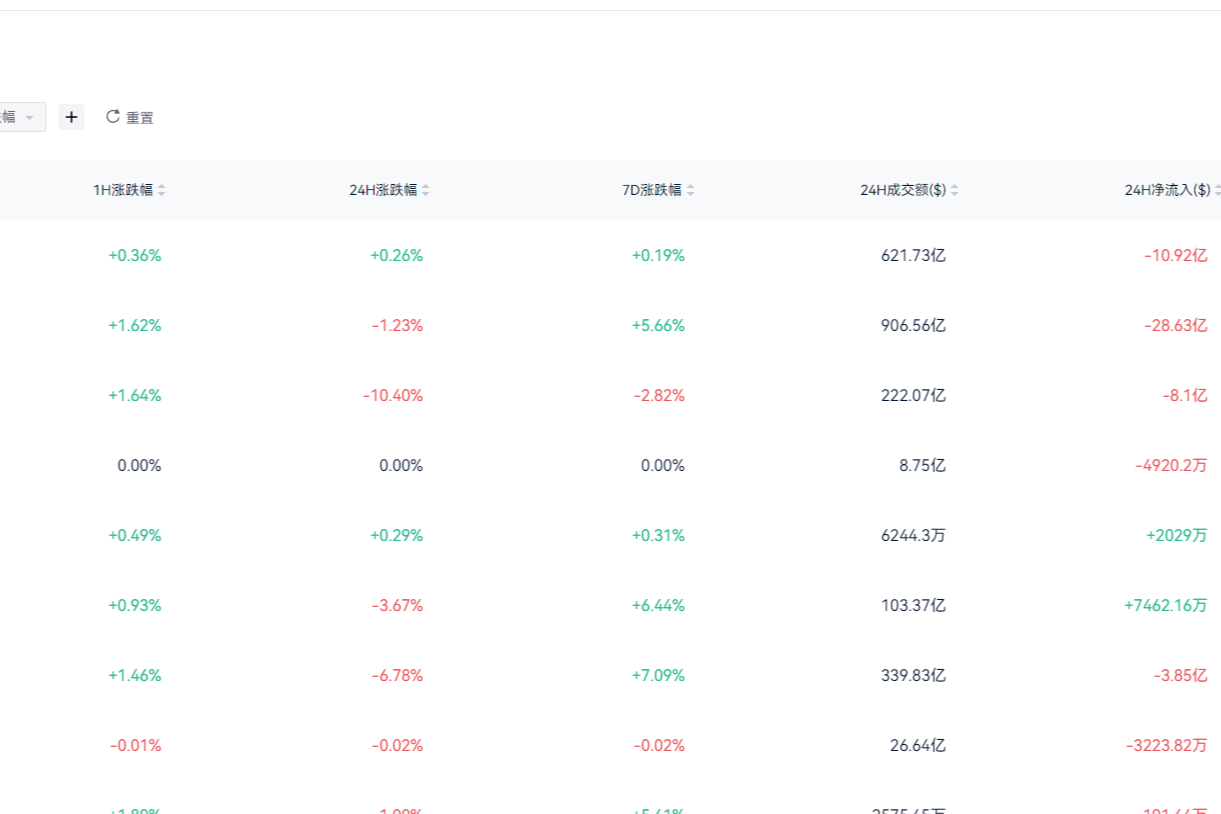Click the plus icon to add filter
This screenshot has width=1221, height=814.
click(71, 117)
